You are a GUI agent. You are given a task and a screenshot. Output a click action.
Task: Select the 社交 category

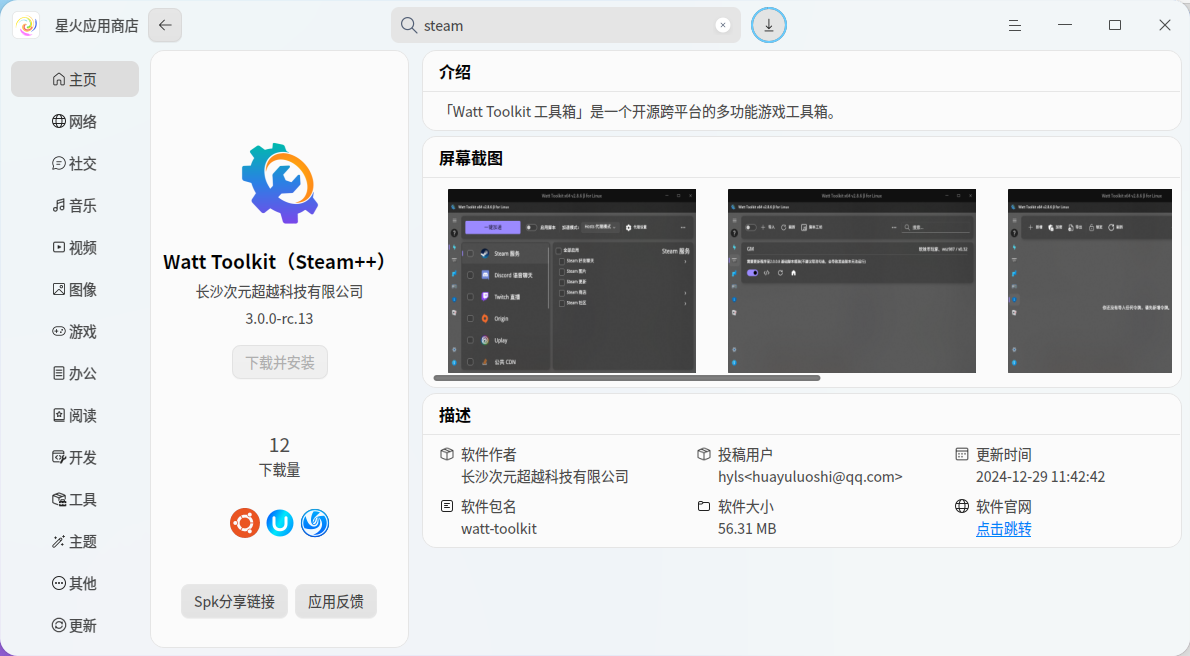[74, 163]
